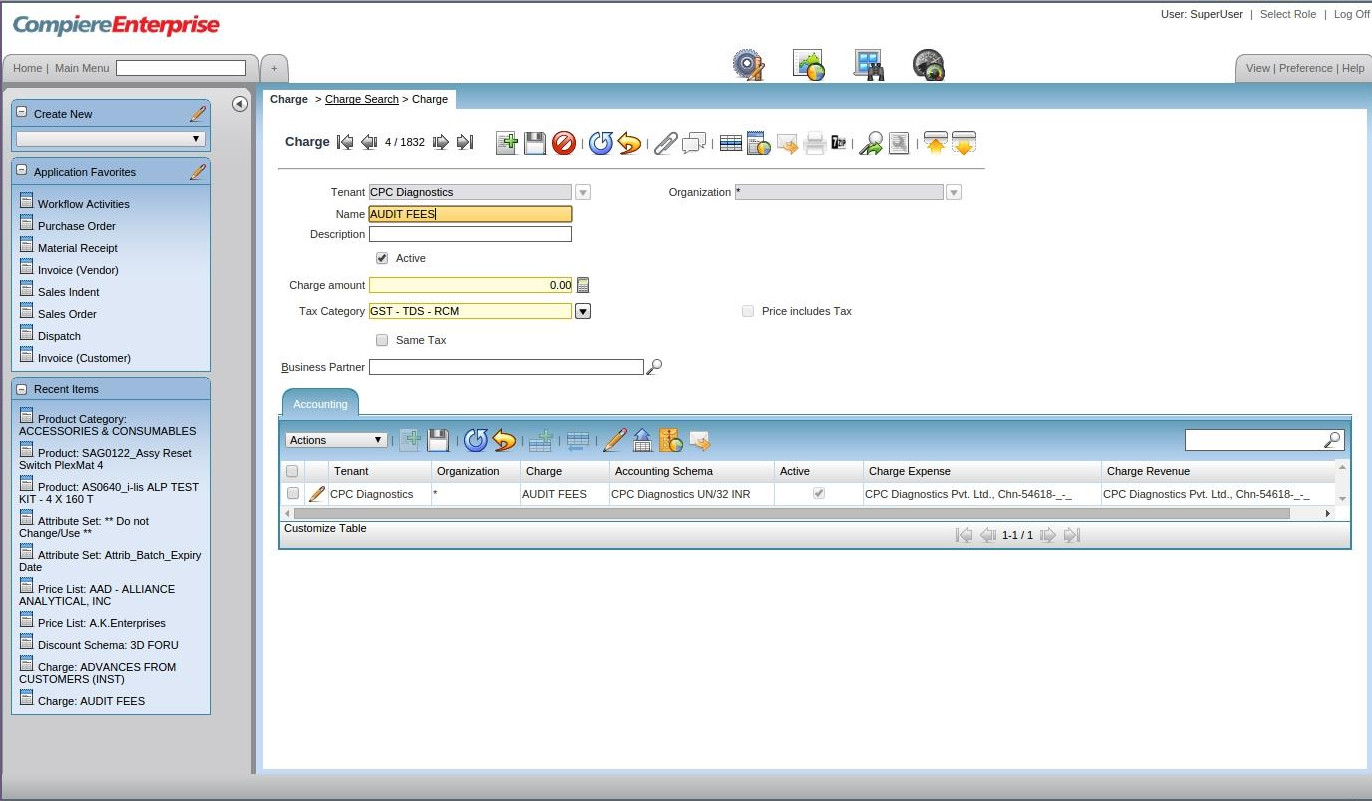The image size is (1372, 801).
Task: Open the binoculars monitor icon in header
Action: pos(868,65)
